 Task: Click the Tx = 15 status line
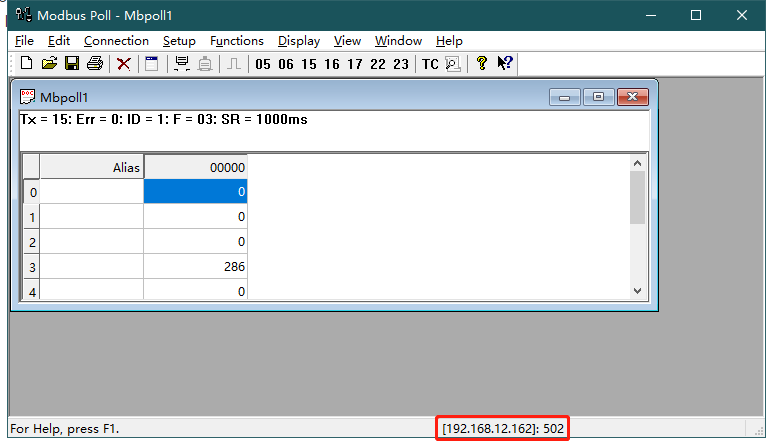[x=164, y=120]
